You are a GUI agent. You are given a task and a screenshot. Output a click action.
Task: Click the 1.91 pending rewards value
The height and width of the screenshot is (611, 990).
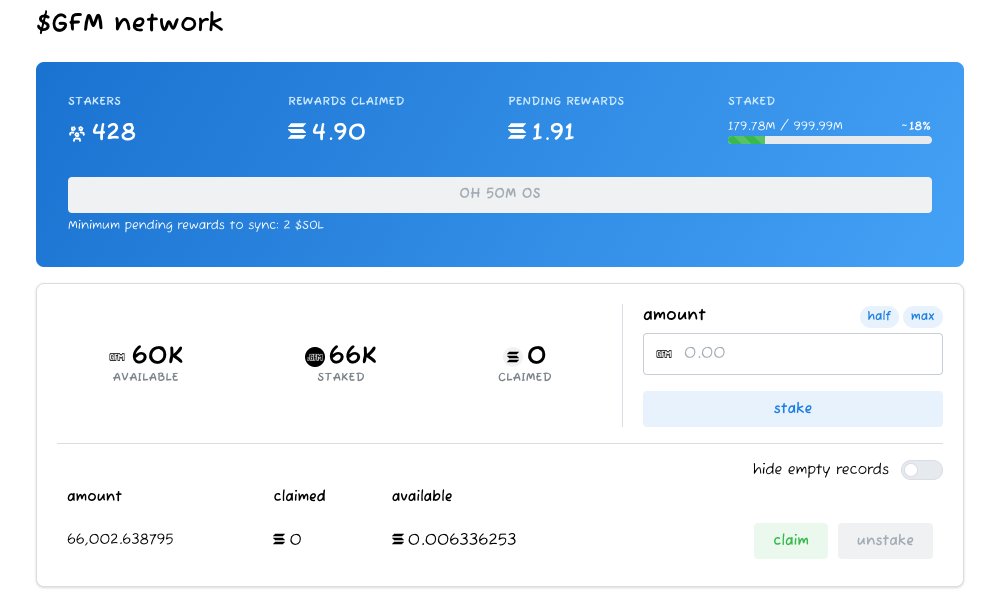tap(553, 132)
